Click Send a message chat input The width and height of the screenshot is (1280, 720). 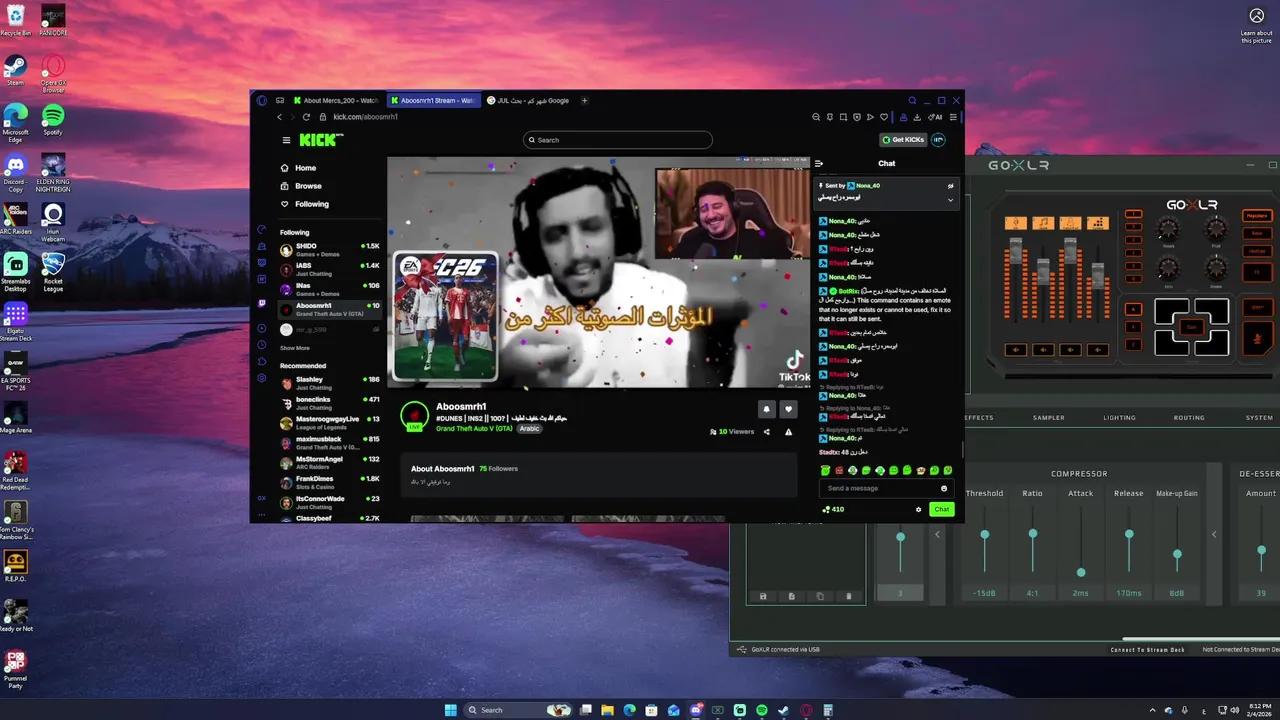(885, 488)
